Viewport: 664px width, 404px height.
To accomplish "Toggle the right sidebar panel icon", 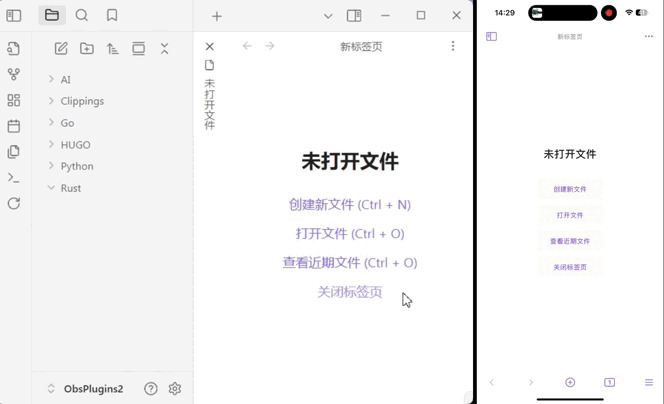I will (354, 16).
